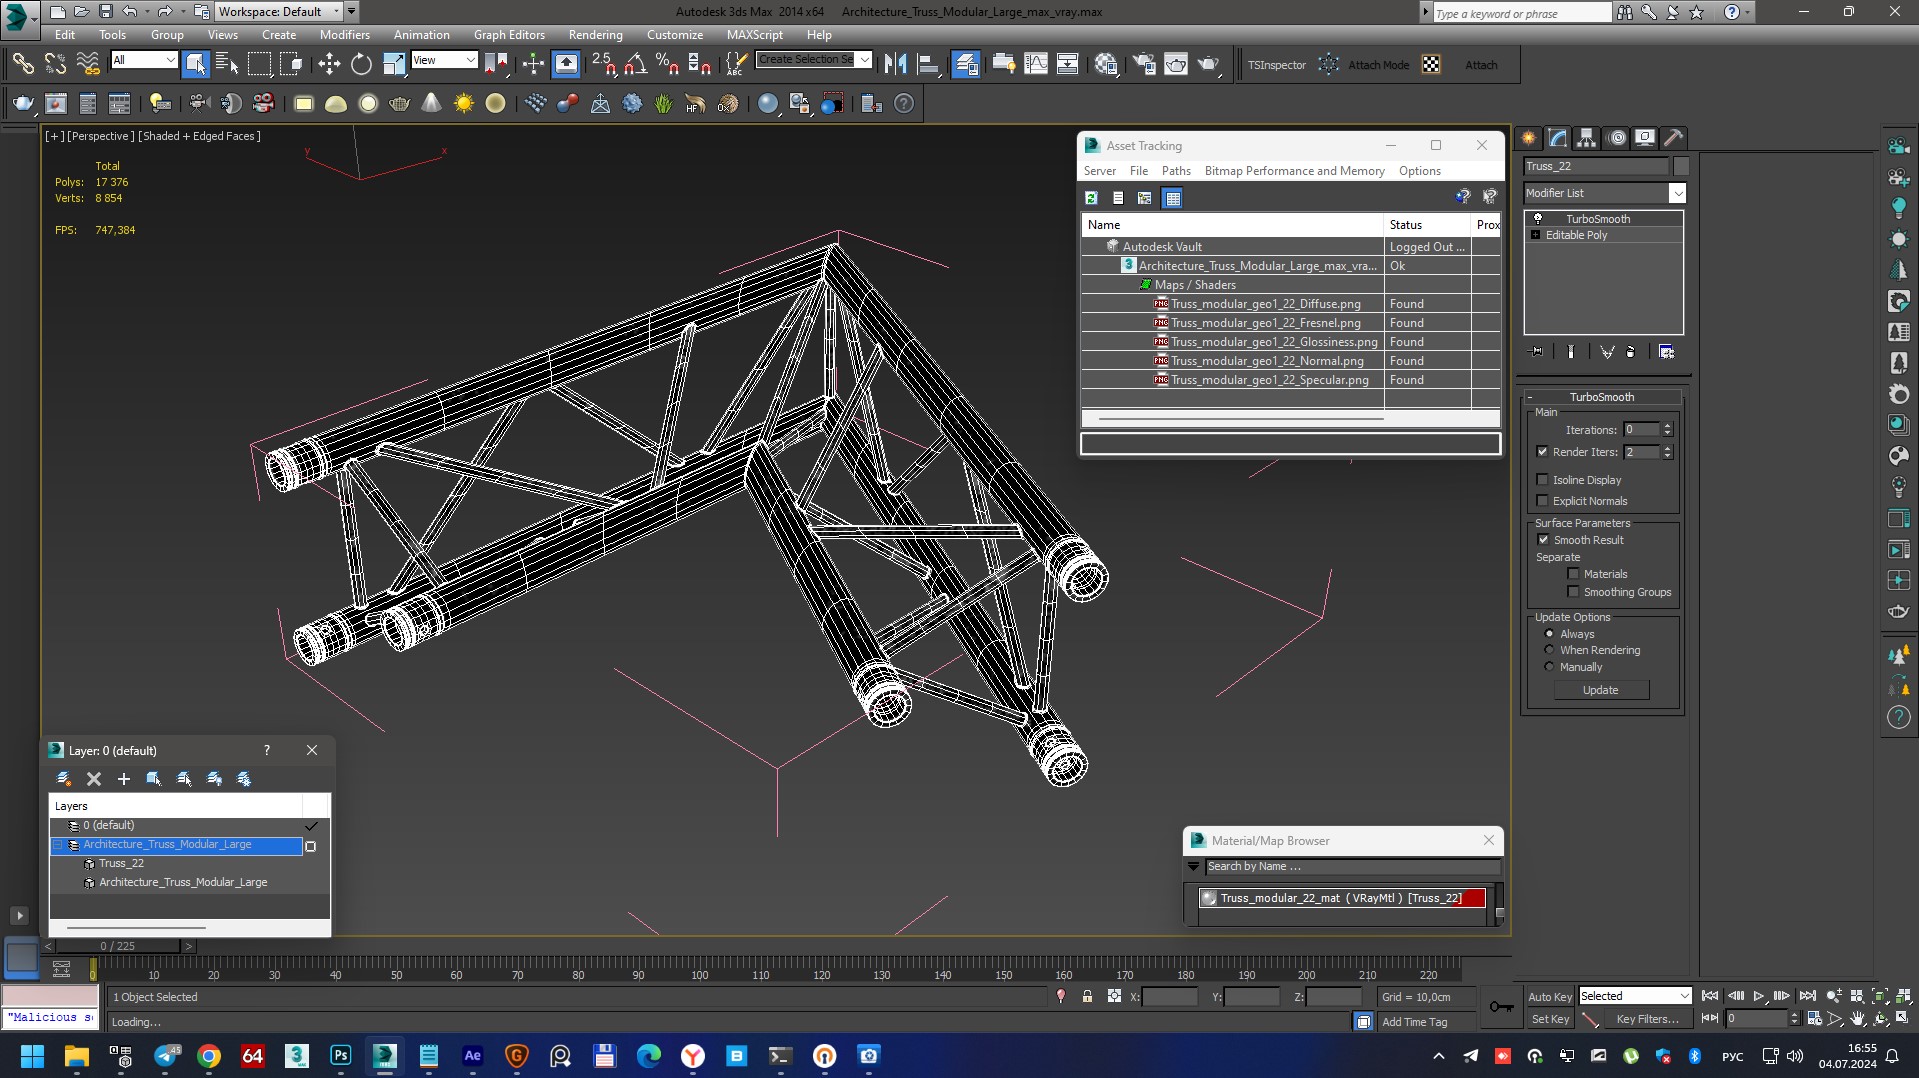Enable the Explicit Normals checkbox
This screenshot has height=1078, width=1919.
(x=1542, y=501)
